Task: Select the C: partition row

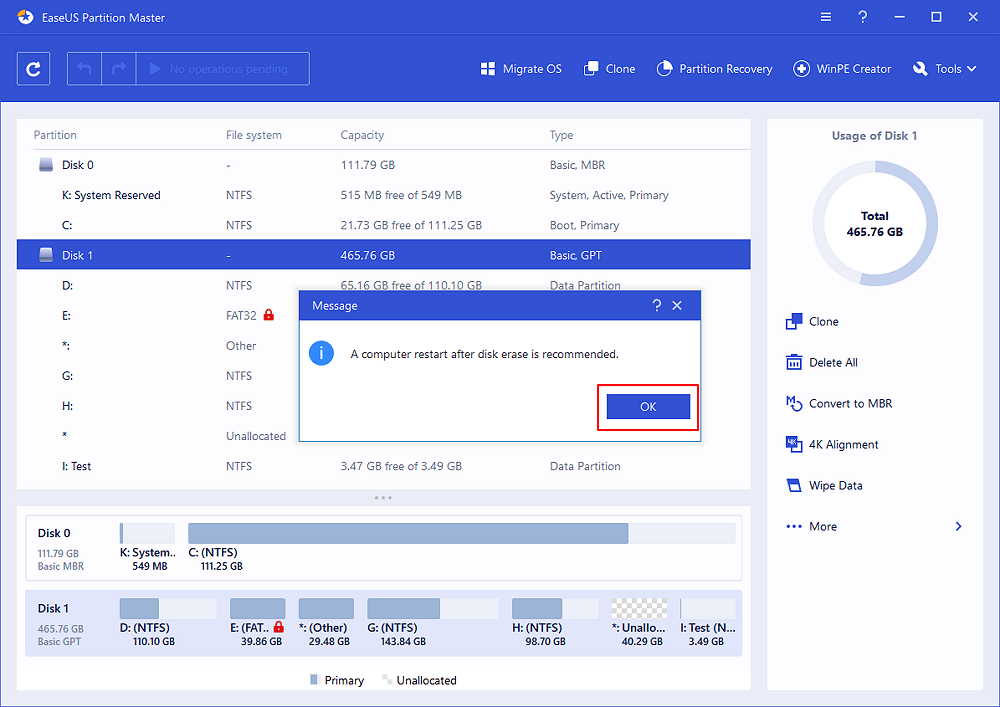Action: 383,225
